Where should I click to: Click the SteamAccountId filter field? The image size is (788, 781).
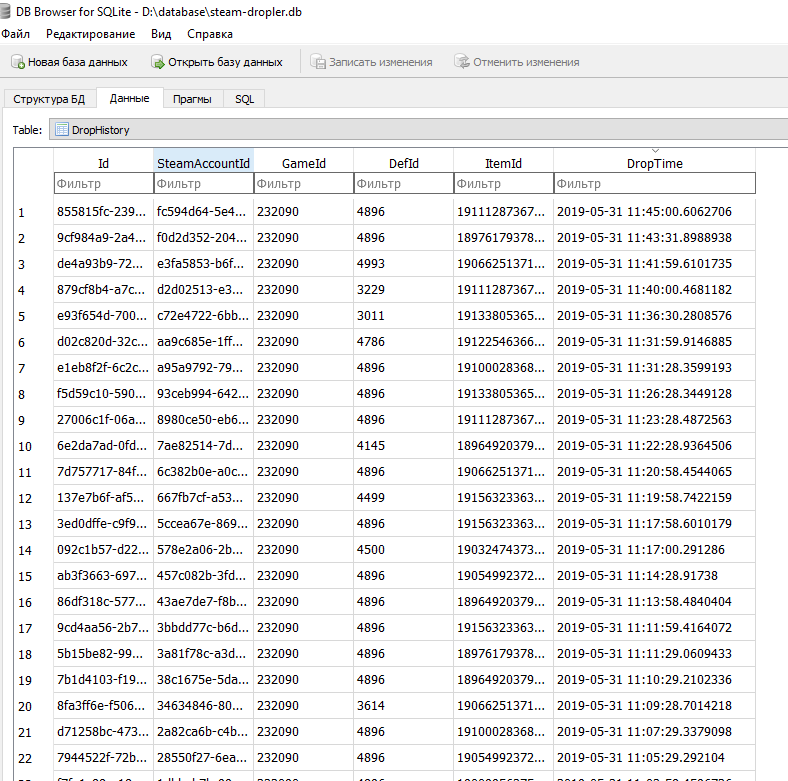point(204,183)
